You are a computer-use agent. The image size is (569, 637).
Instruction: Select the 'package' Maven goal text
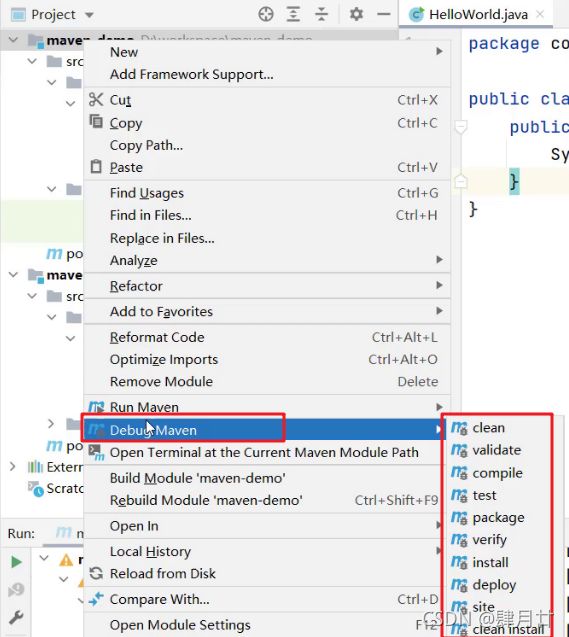tap(498, 518)
